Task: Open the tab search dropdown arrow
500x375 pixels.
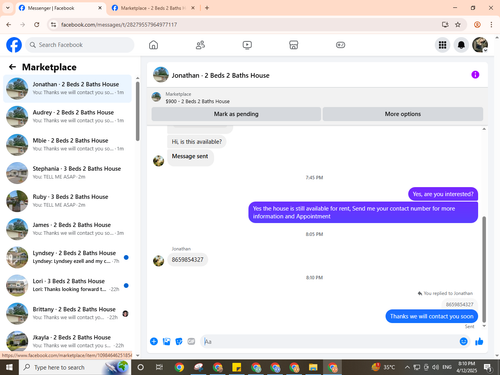Action: click(x=8, y=8)
